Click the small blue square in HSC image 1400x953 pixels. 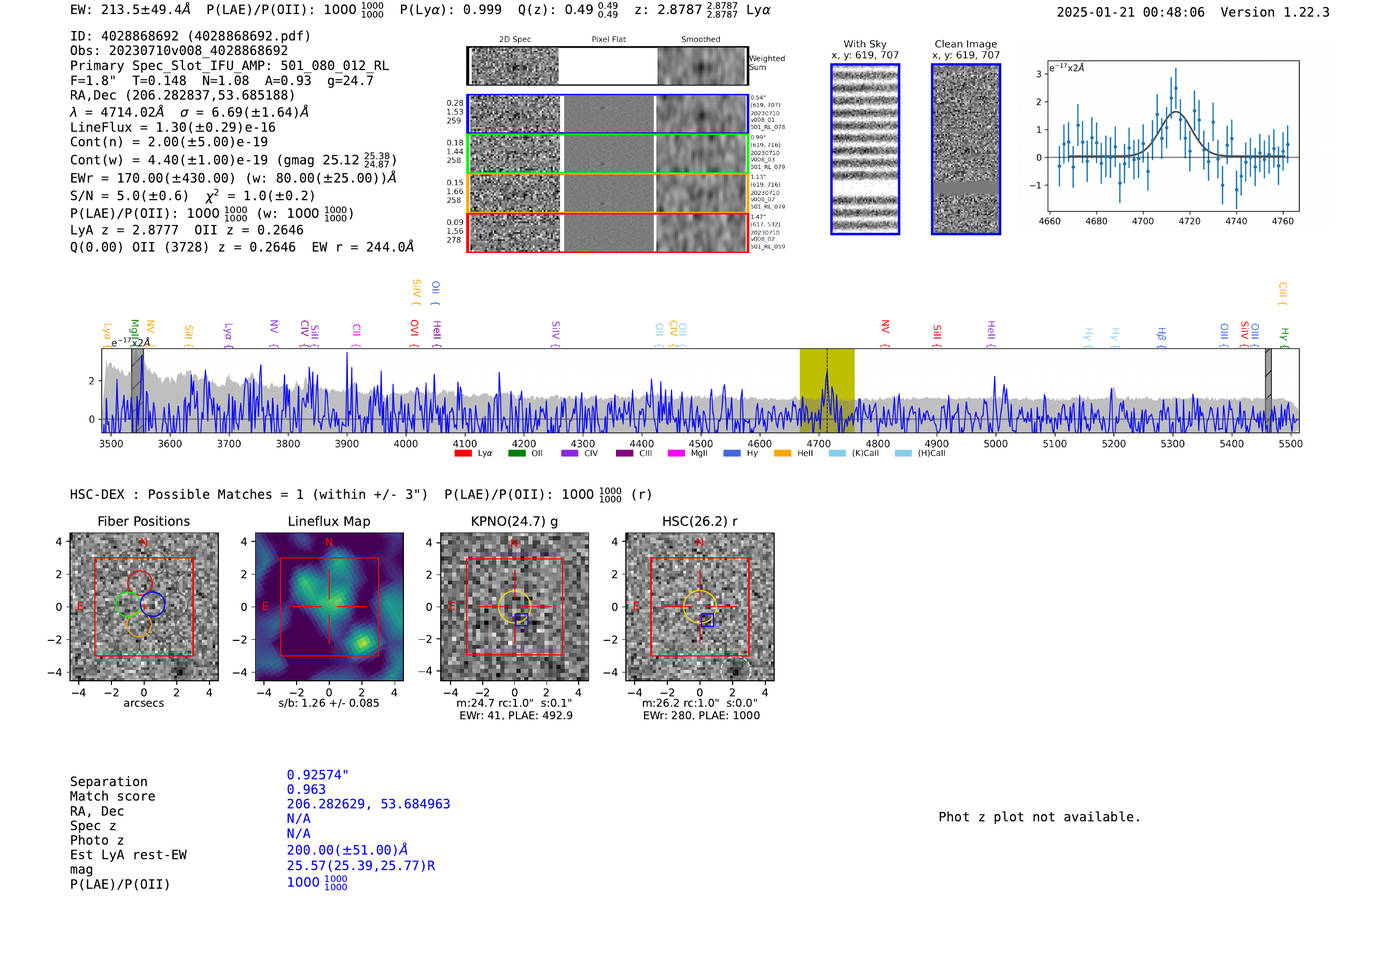click(707, 620)
